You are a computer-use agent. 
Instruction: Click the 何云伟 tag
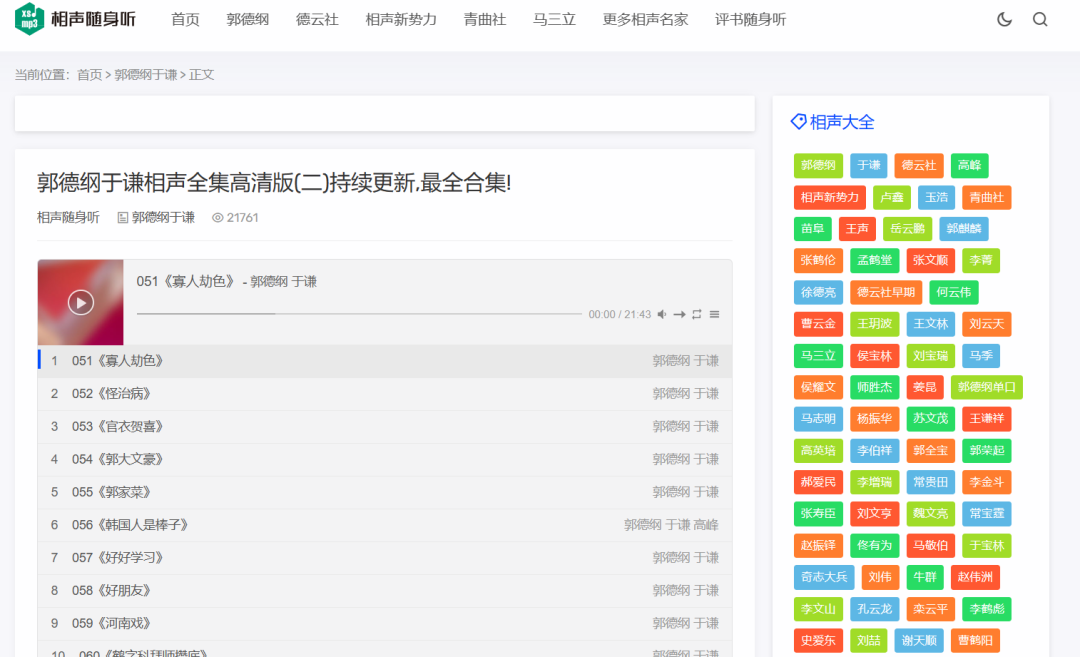(x=953, y=293)
